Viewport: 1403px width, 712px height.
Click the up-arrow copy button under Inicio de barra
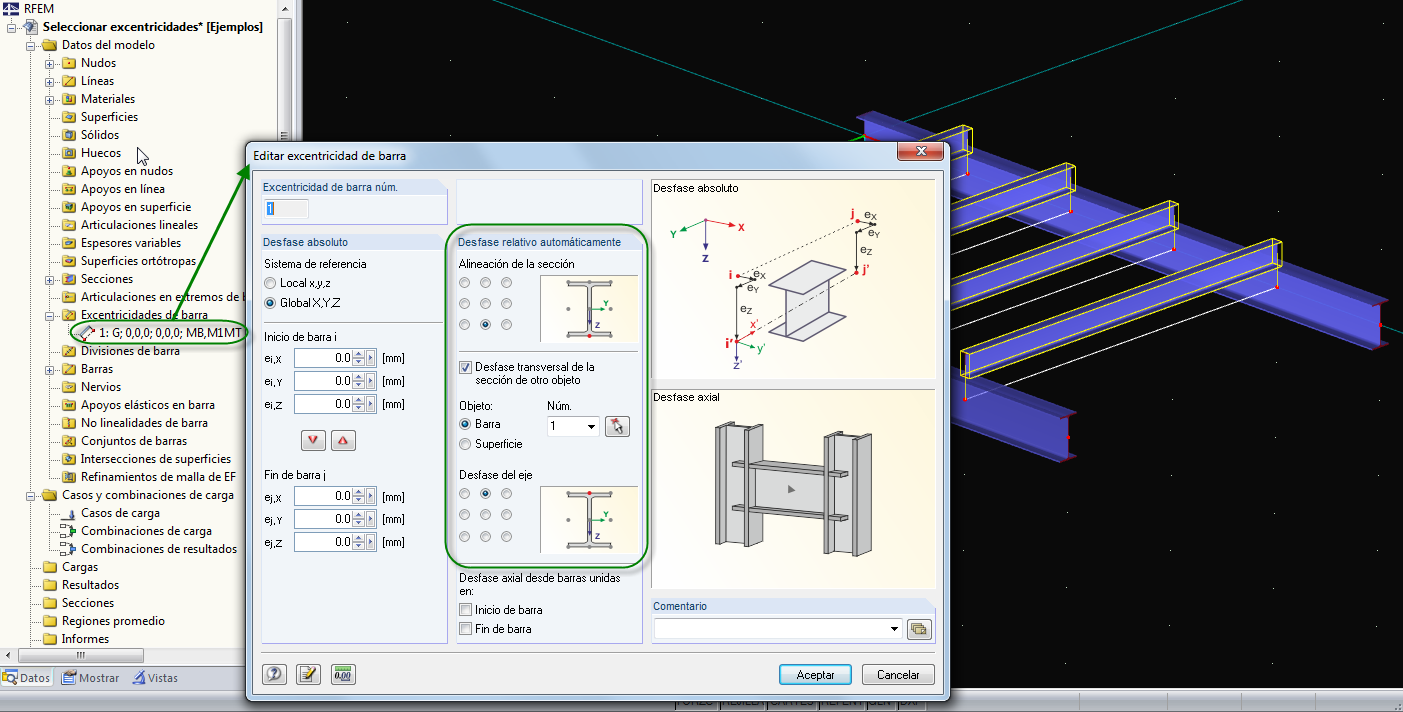point(343,441)
